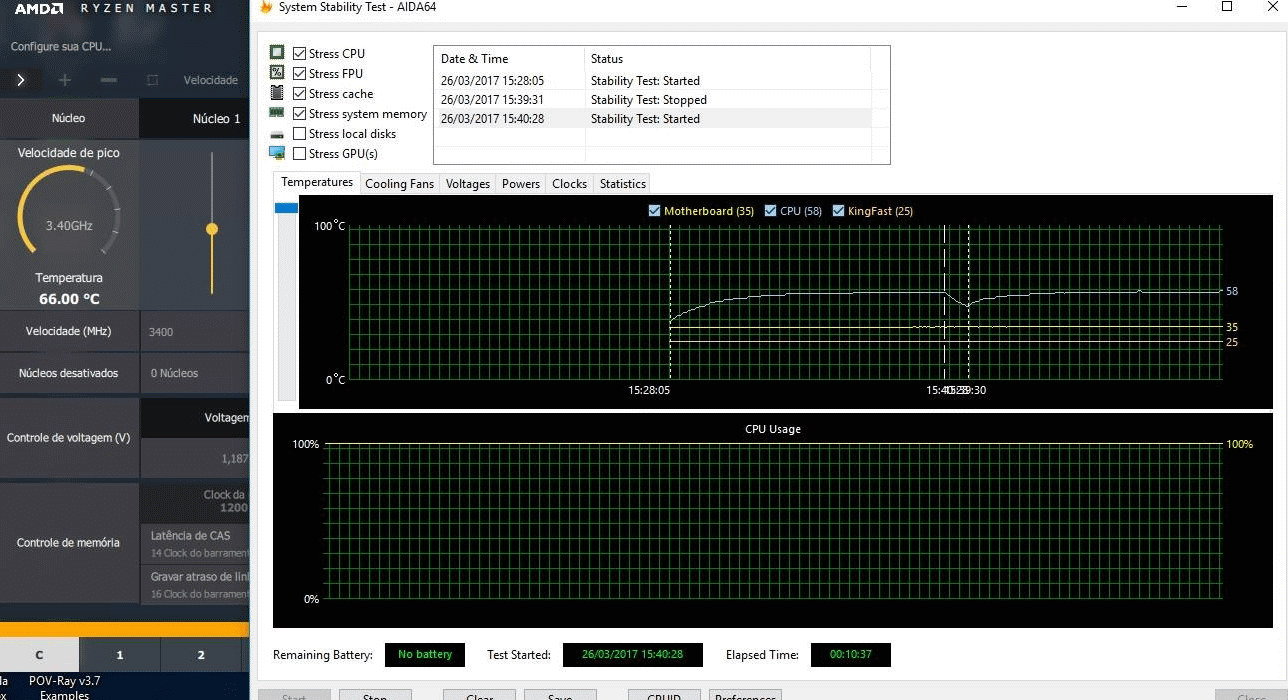This screenshot has width=1288, height=700.
Task: Open the Núcleos desativados '0 Núcleos' selector
Action: point(194,373)
